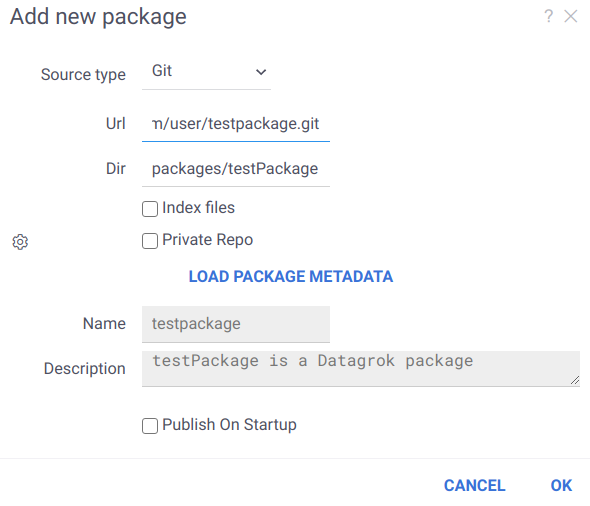Grab the Description resize handle
590x506 pixels.
[x=575, y=381]
